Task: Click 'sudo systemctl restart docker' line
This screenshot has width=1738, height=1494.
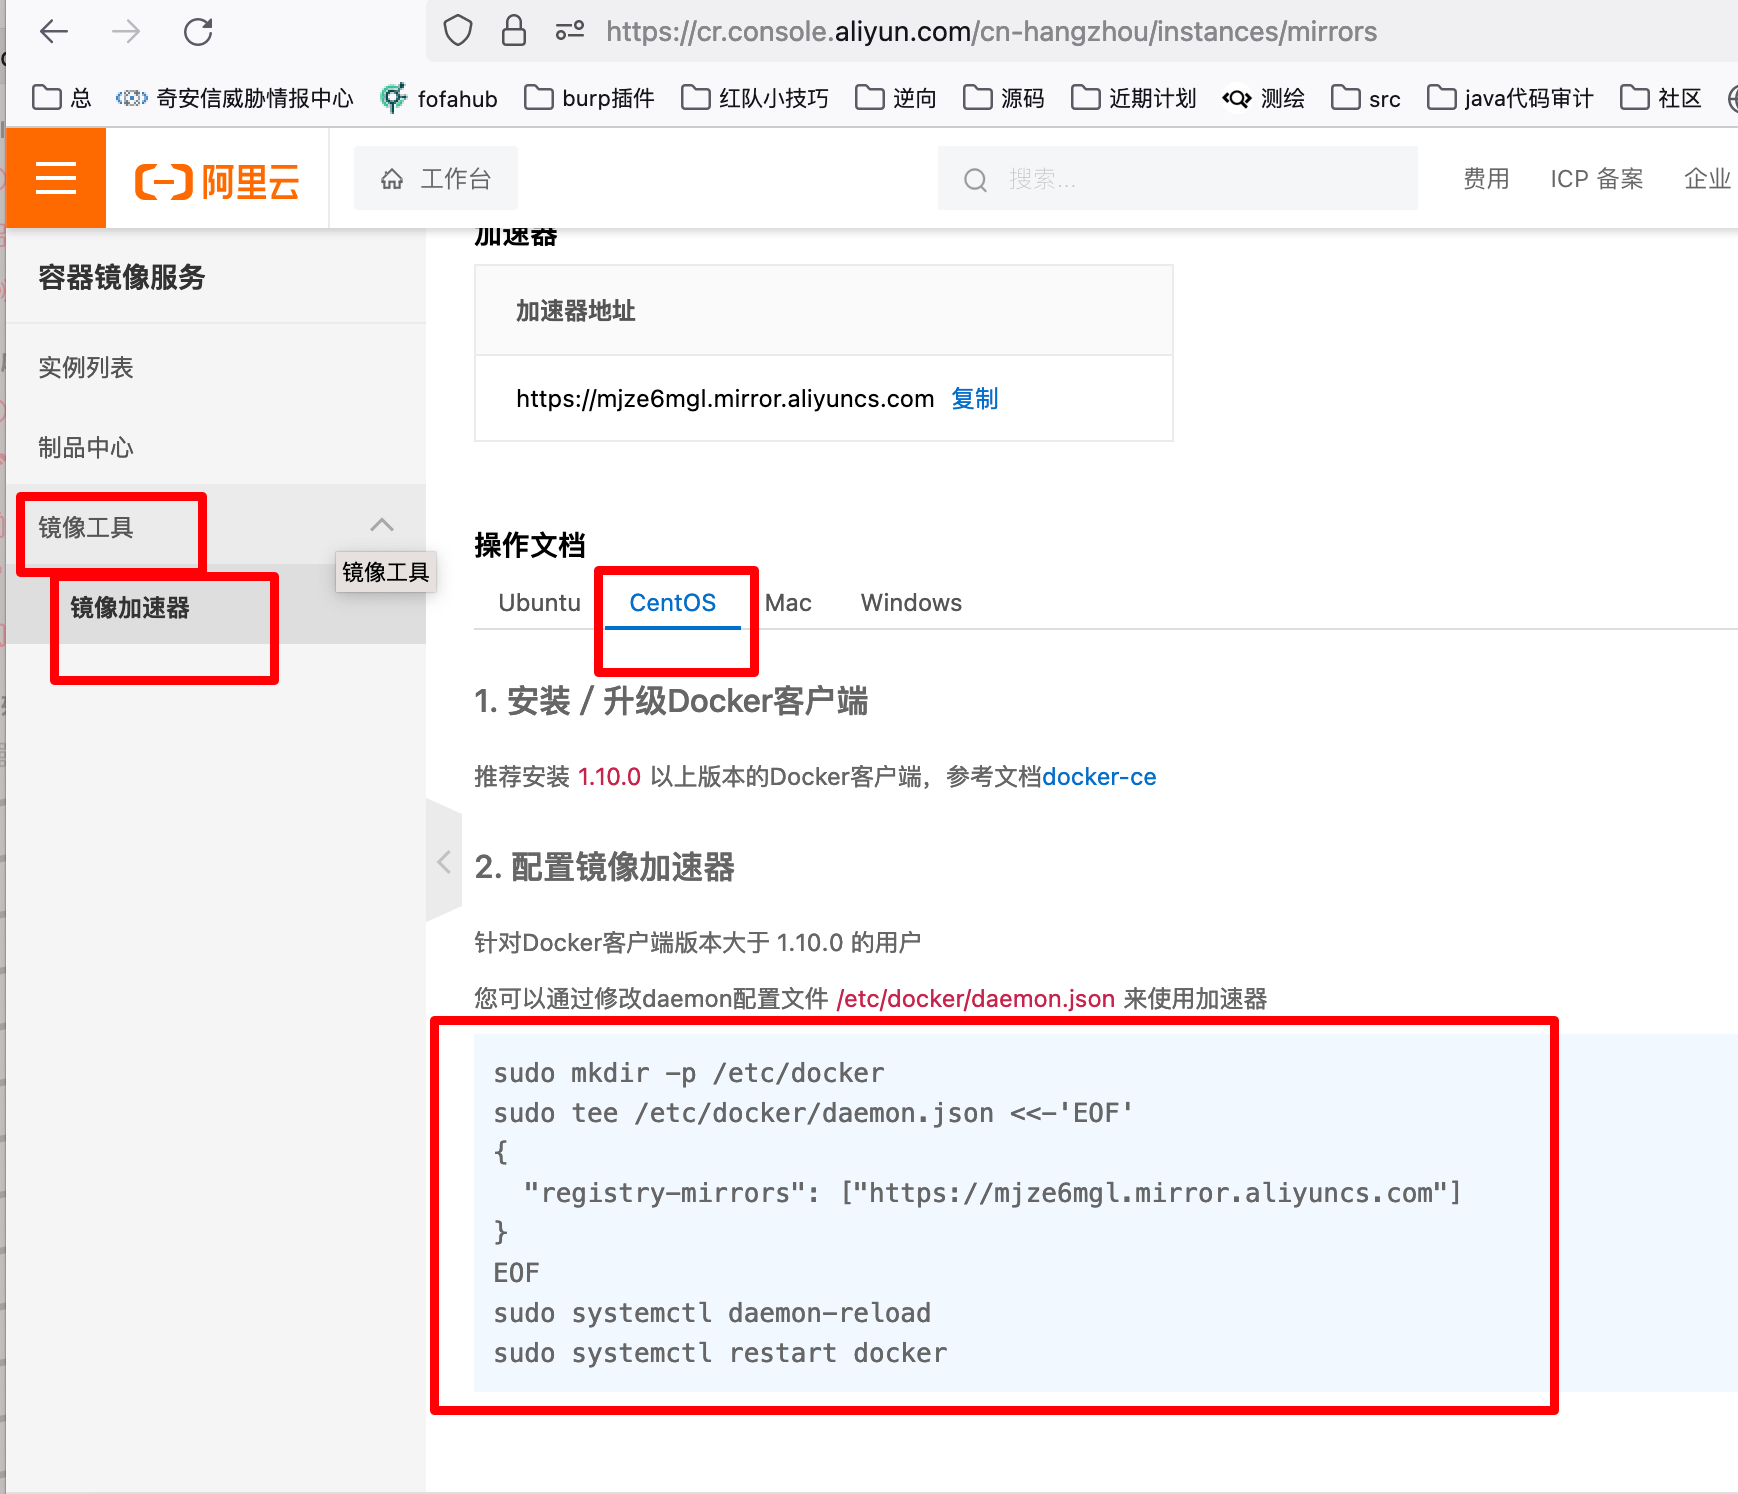Action: click(720, 1353)
